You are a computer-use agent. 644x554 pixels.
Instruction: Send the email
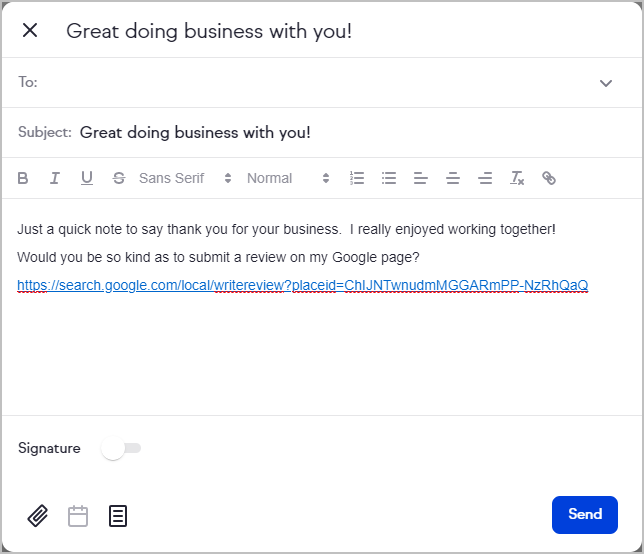click(584, 515)
